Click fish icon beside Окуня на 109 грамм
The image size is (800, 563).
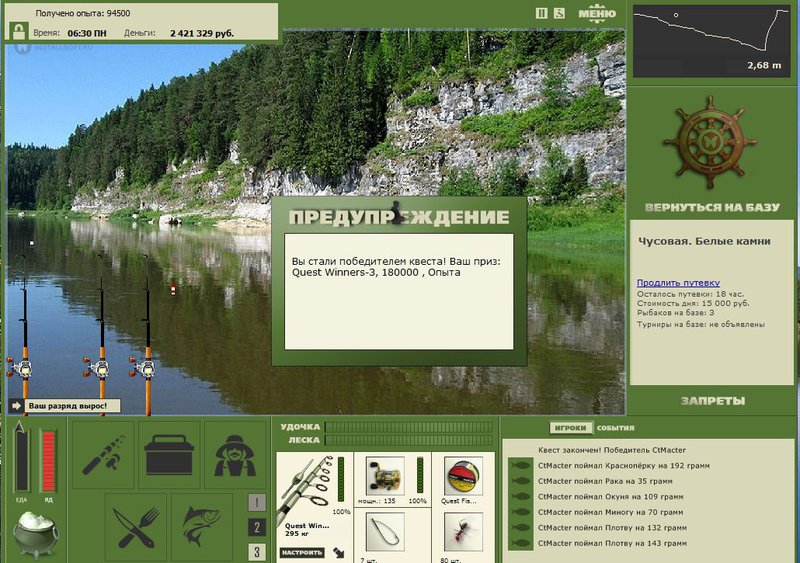pyautogui.click(x=521, y=497)
